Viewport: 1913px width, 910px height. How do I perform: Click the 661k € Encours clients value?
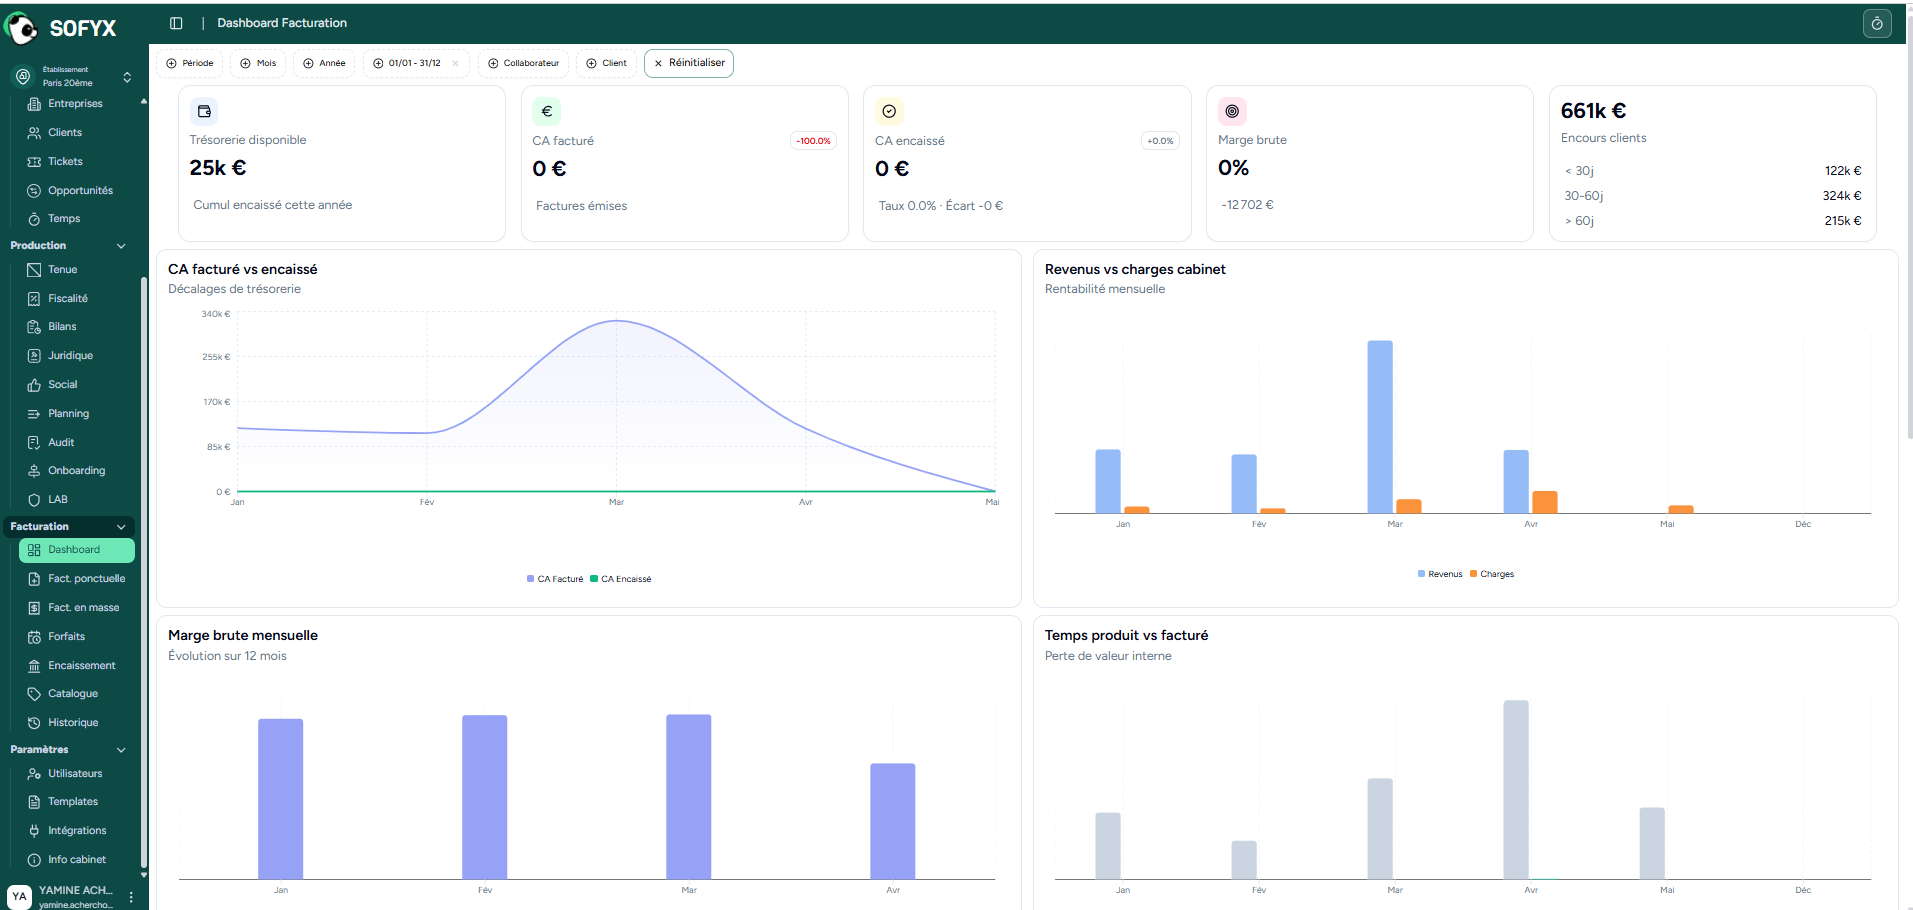pos(1593,111)
